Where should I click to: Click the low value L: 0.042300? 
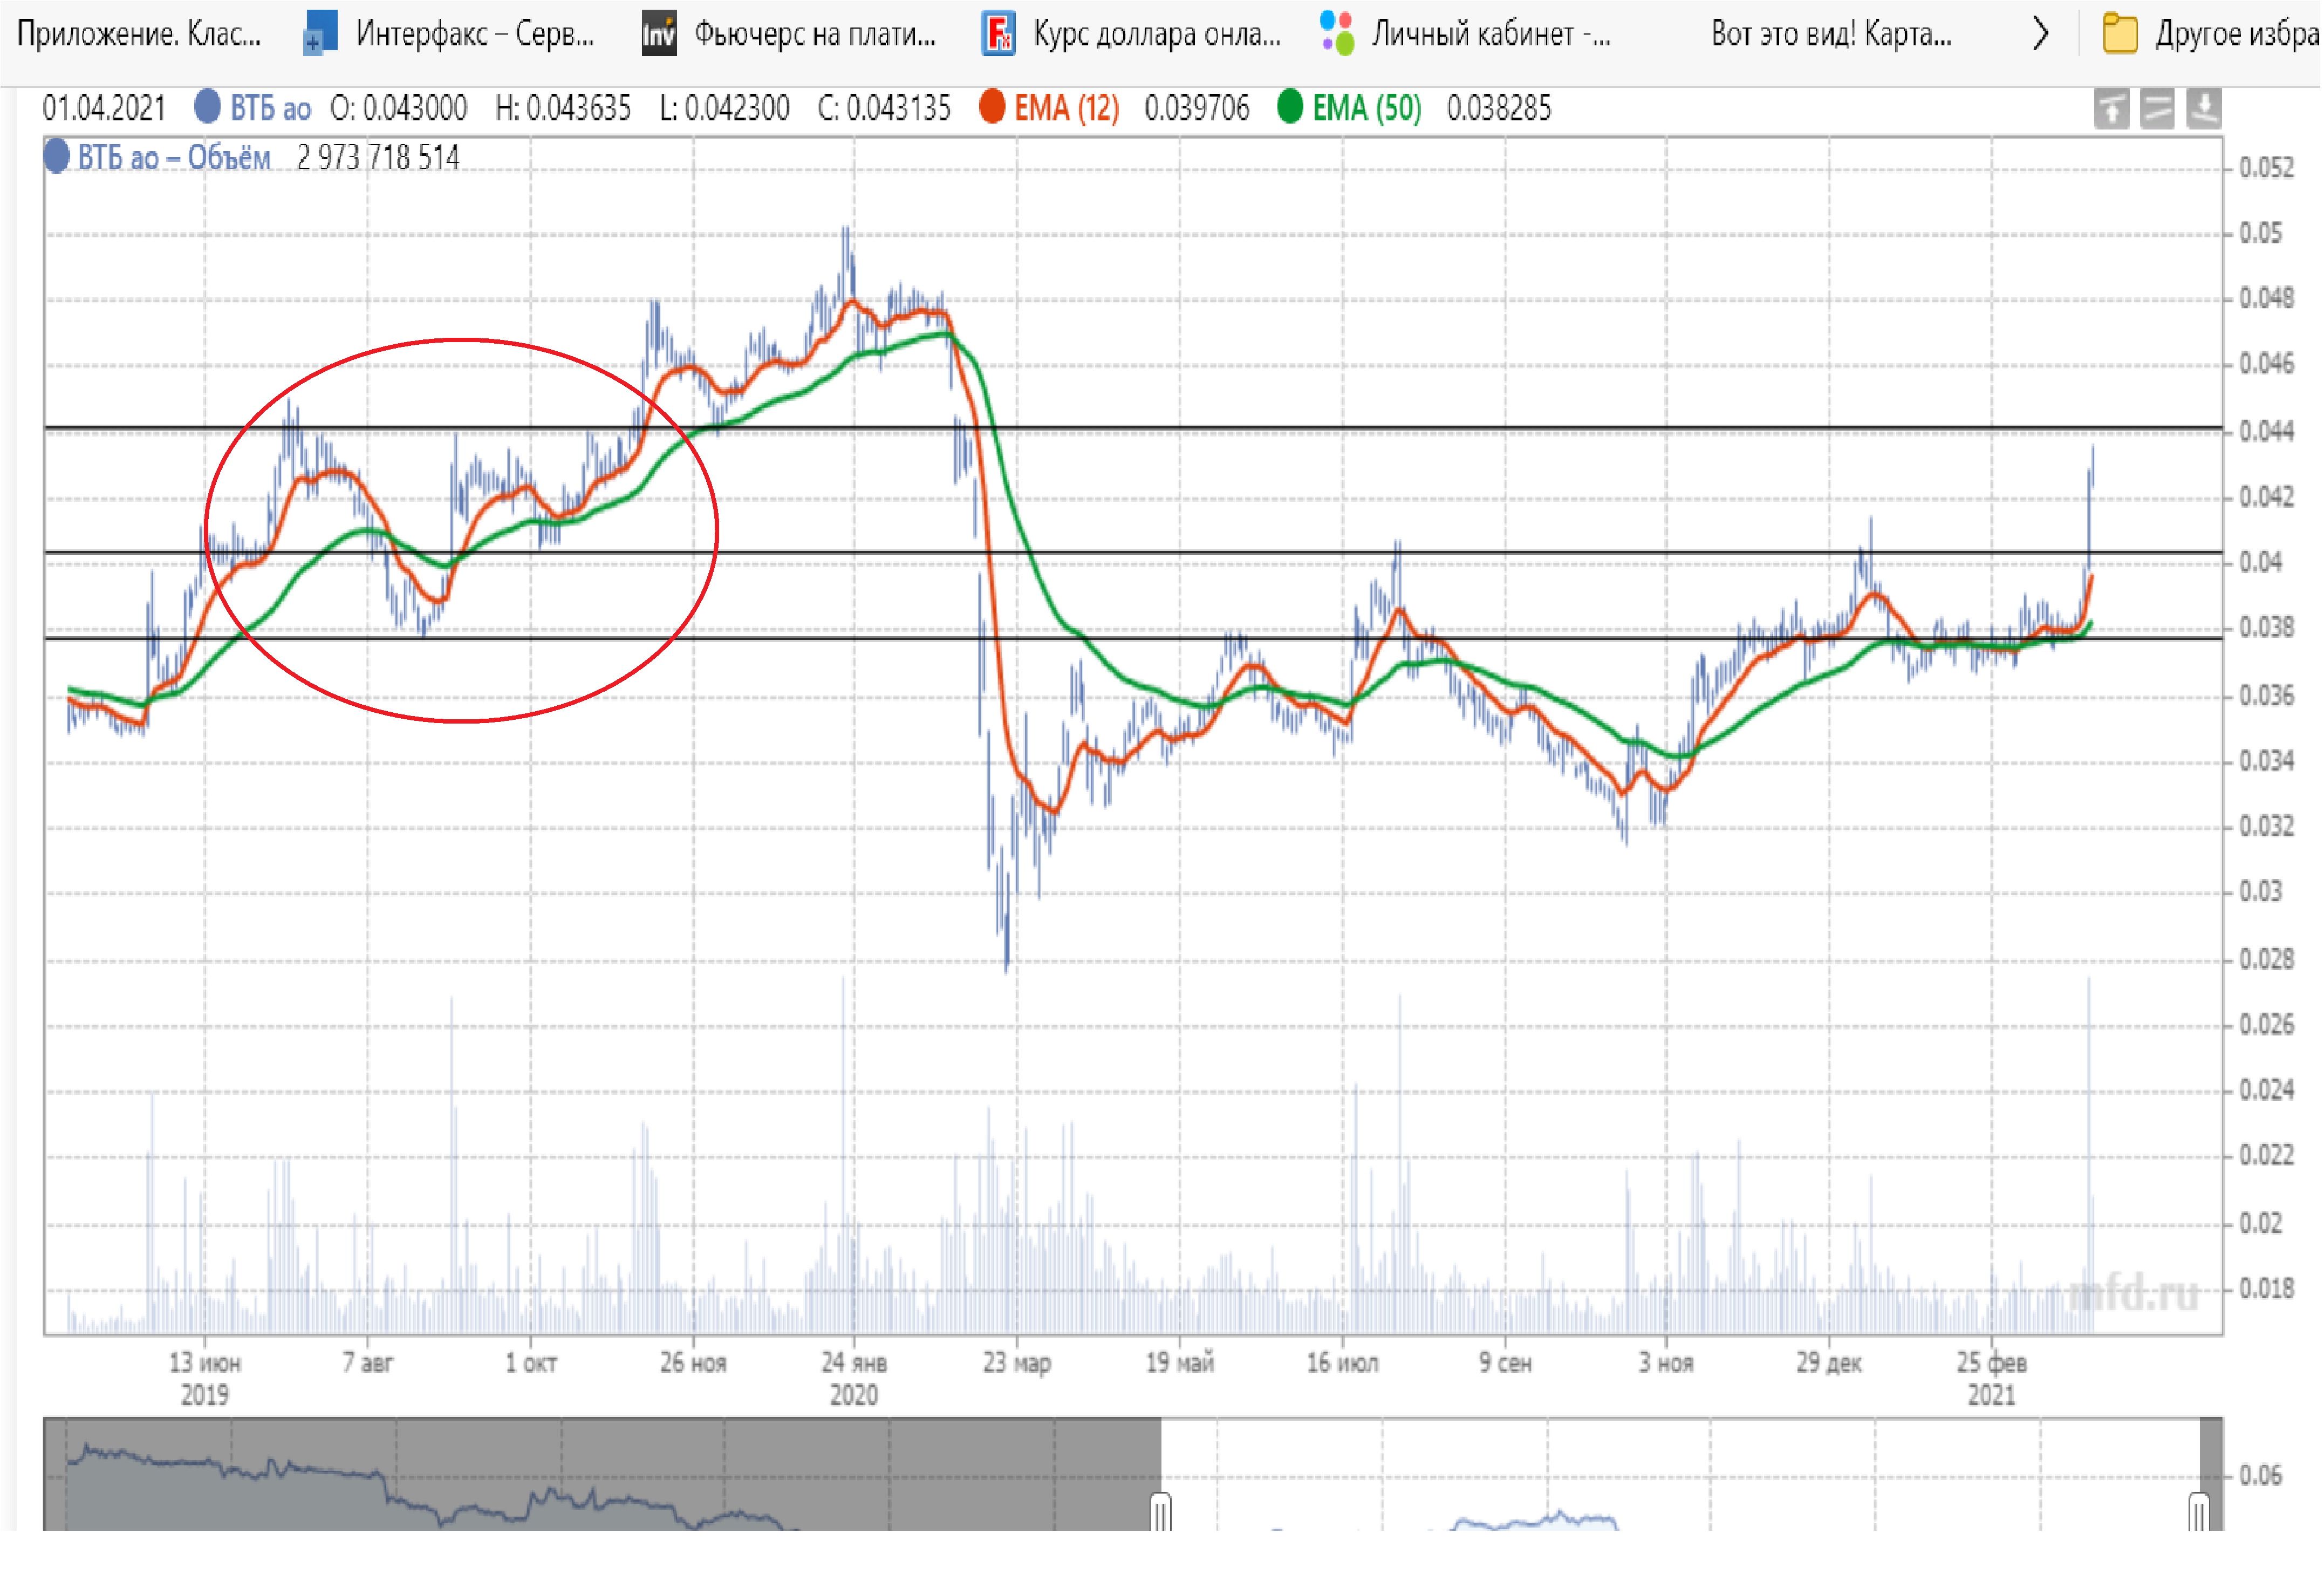[x=725, y=108]
